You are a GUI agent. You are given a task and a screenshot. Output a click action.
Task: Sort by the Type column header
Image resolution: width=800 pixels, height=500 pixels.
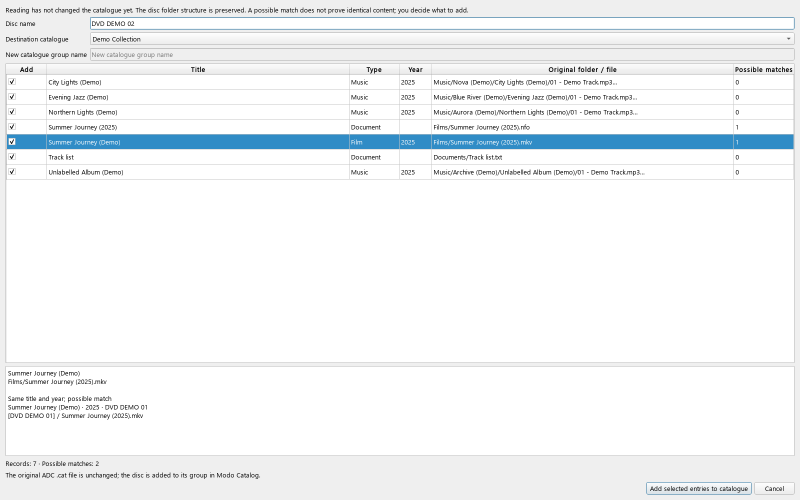[374, 69]
